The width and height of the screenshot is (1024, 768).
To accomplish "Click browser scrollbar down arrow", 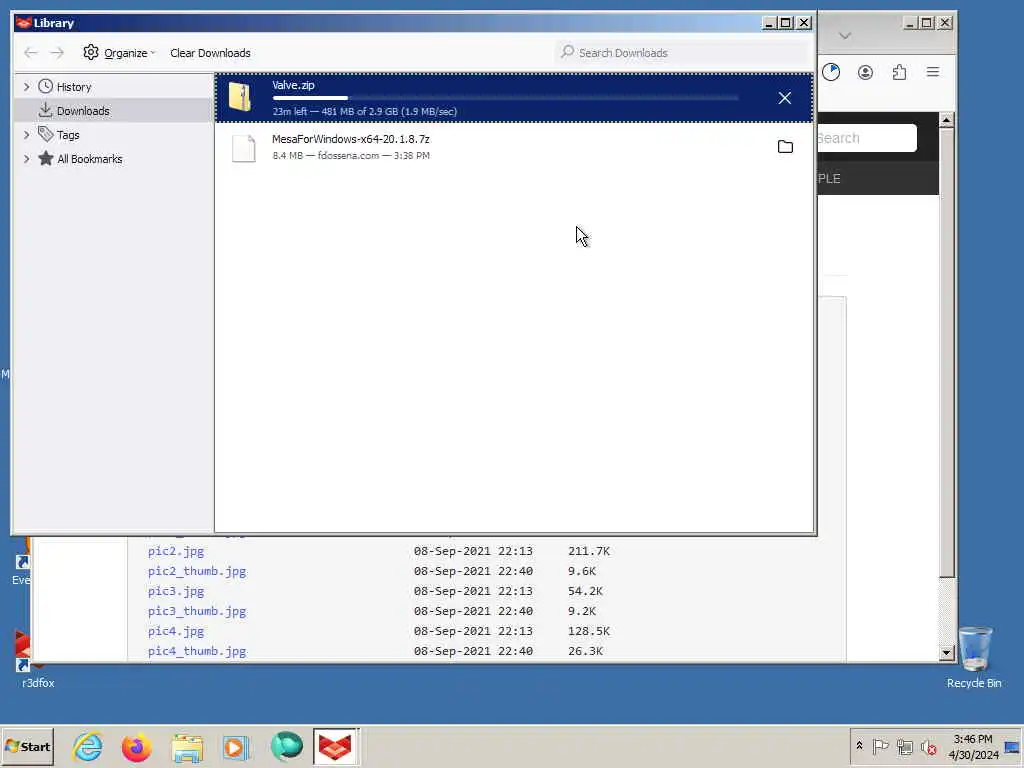I will (946, 652).
